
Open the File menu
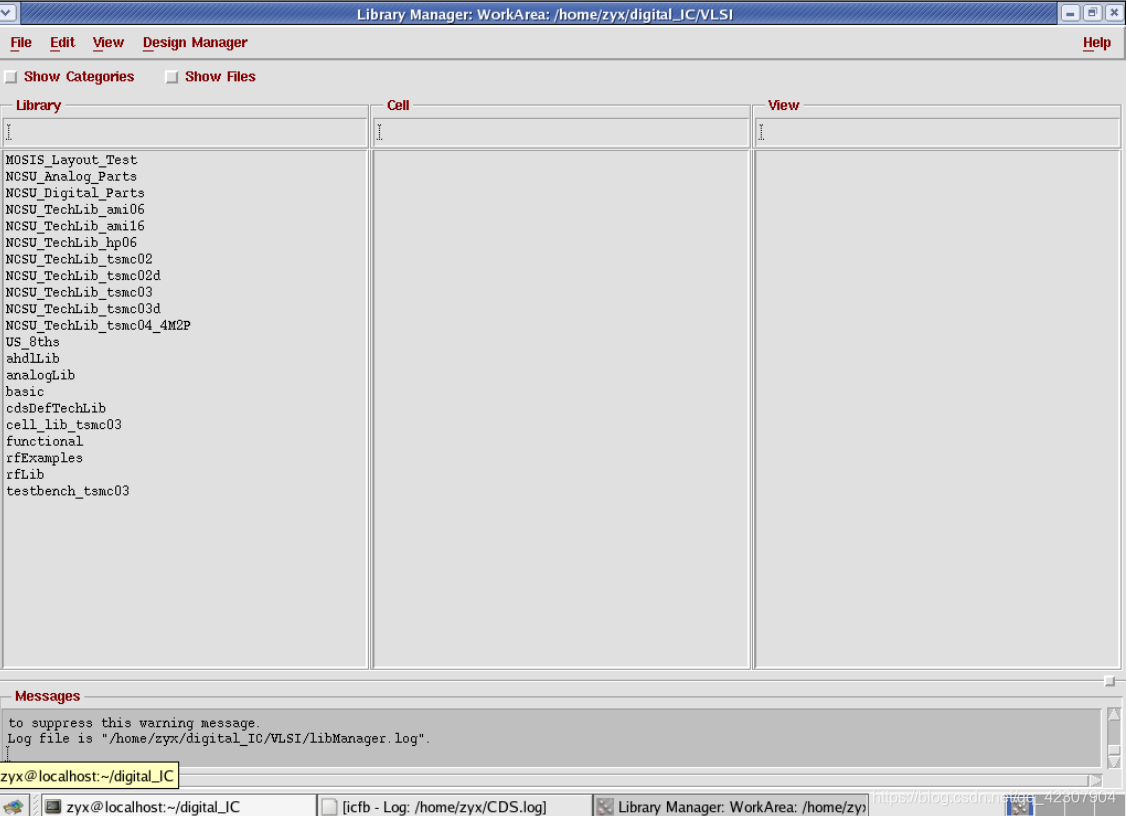click(x=21, y=43)
